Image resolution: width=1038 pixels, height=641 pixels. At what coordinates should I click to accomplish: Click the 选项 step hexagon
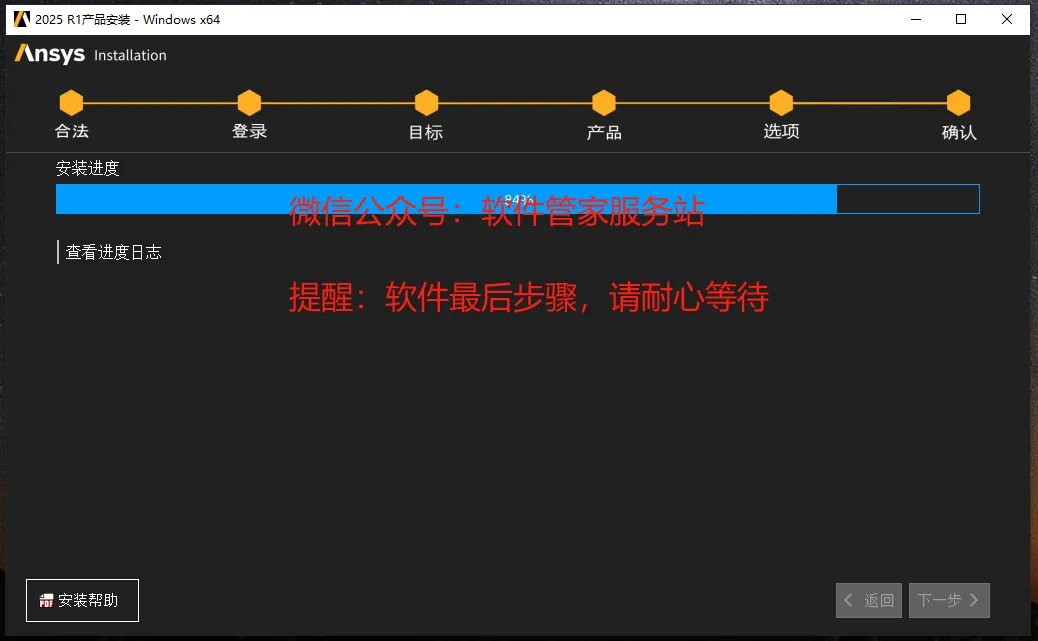point(781,103)
